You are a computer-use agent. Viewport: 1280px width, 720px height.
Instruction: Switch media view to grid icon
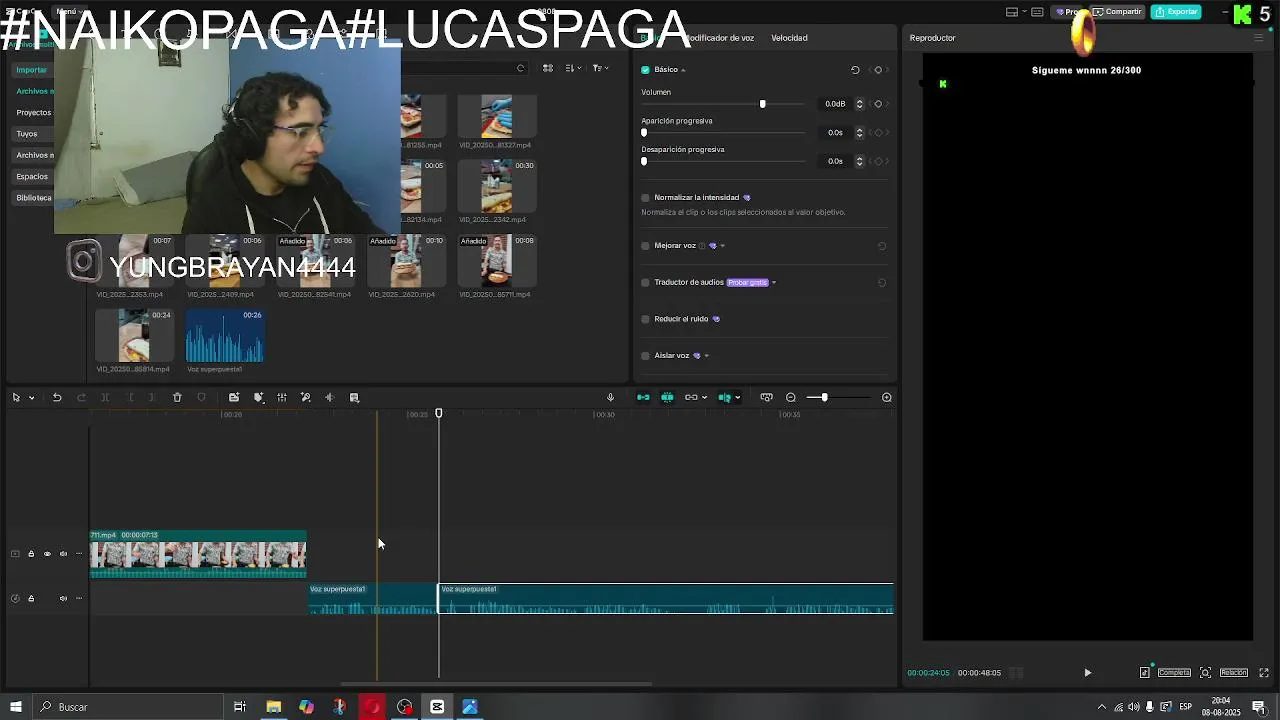548,68
